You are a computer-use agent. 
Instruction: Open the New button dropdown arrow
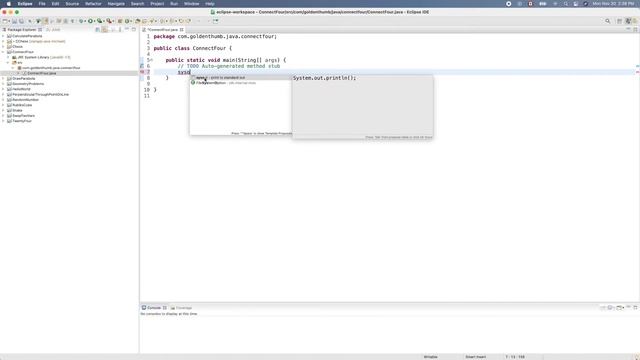coord(9,21)
